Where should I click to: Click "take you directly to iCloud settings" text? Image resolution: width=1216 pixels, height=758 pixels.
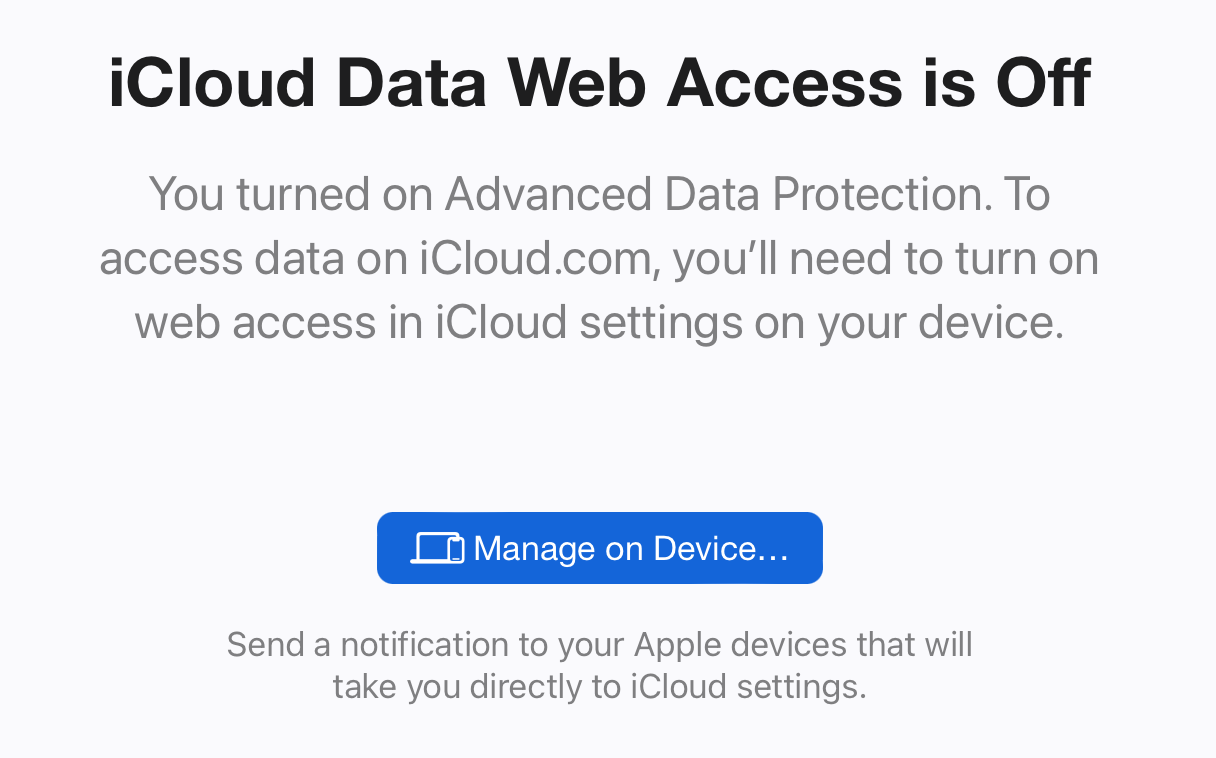[x=599, y=688]
